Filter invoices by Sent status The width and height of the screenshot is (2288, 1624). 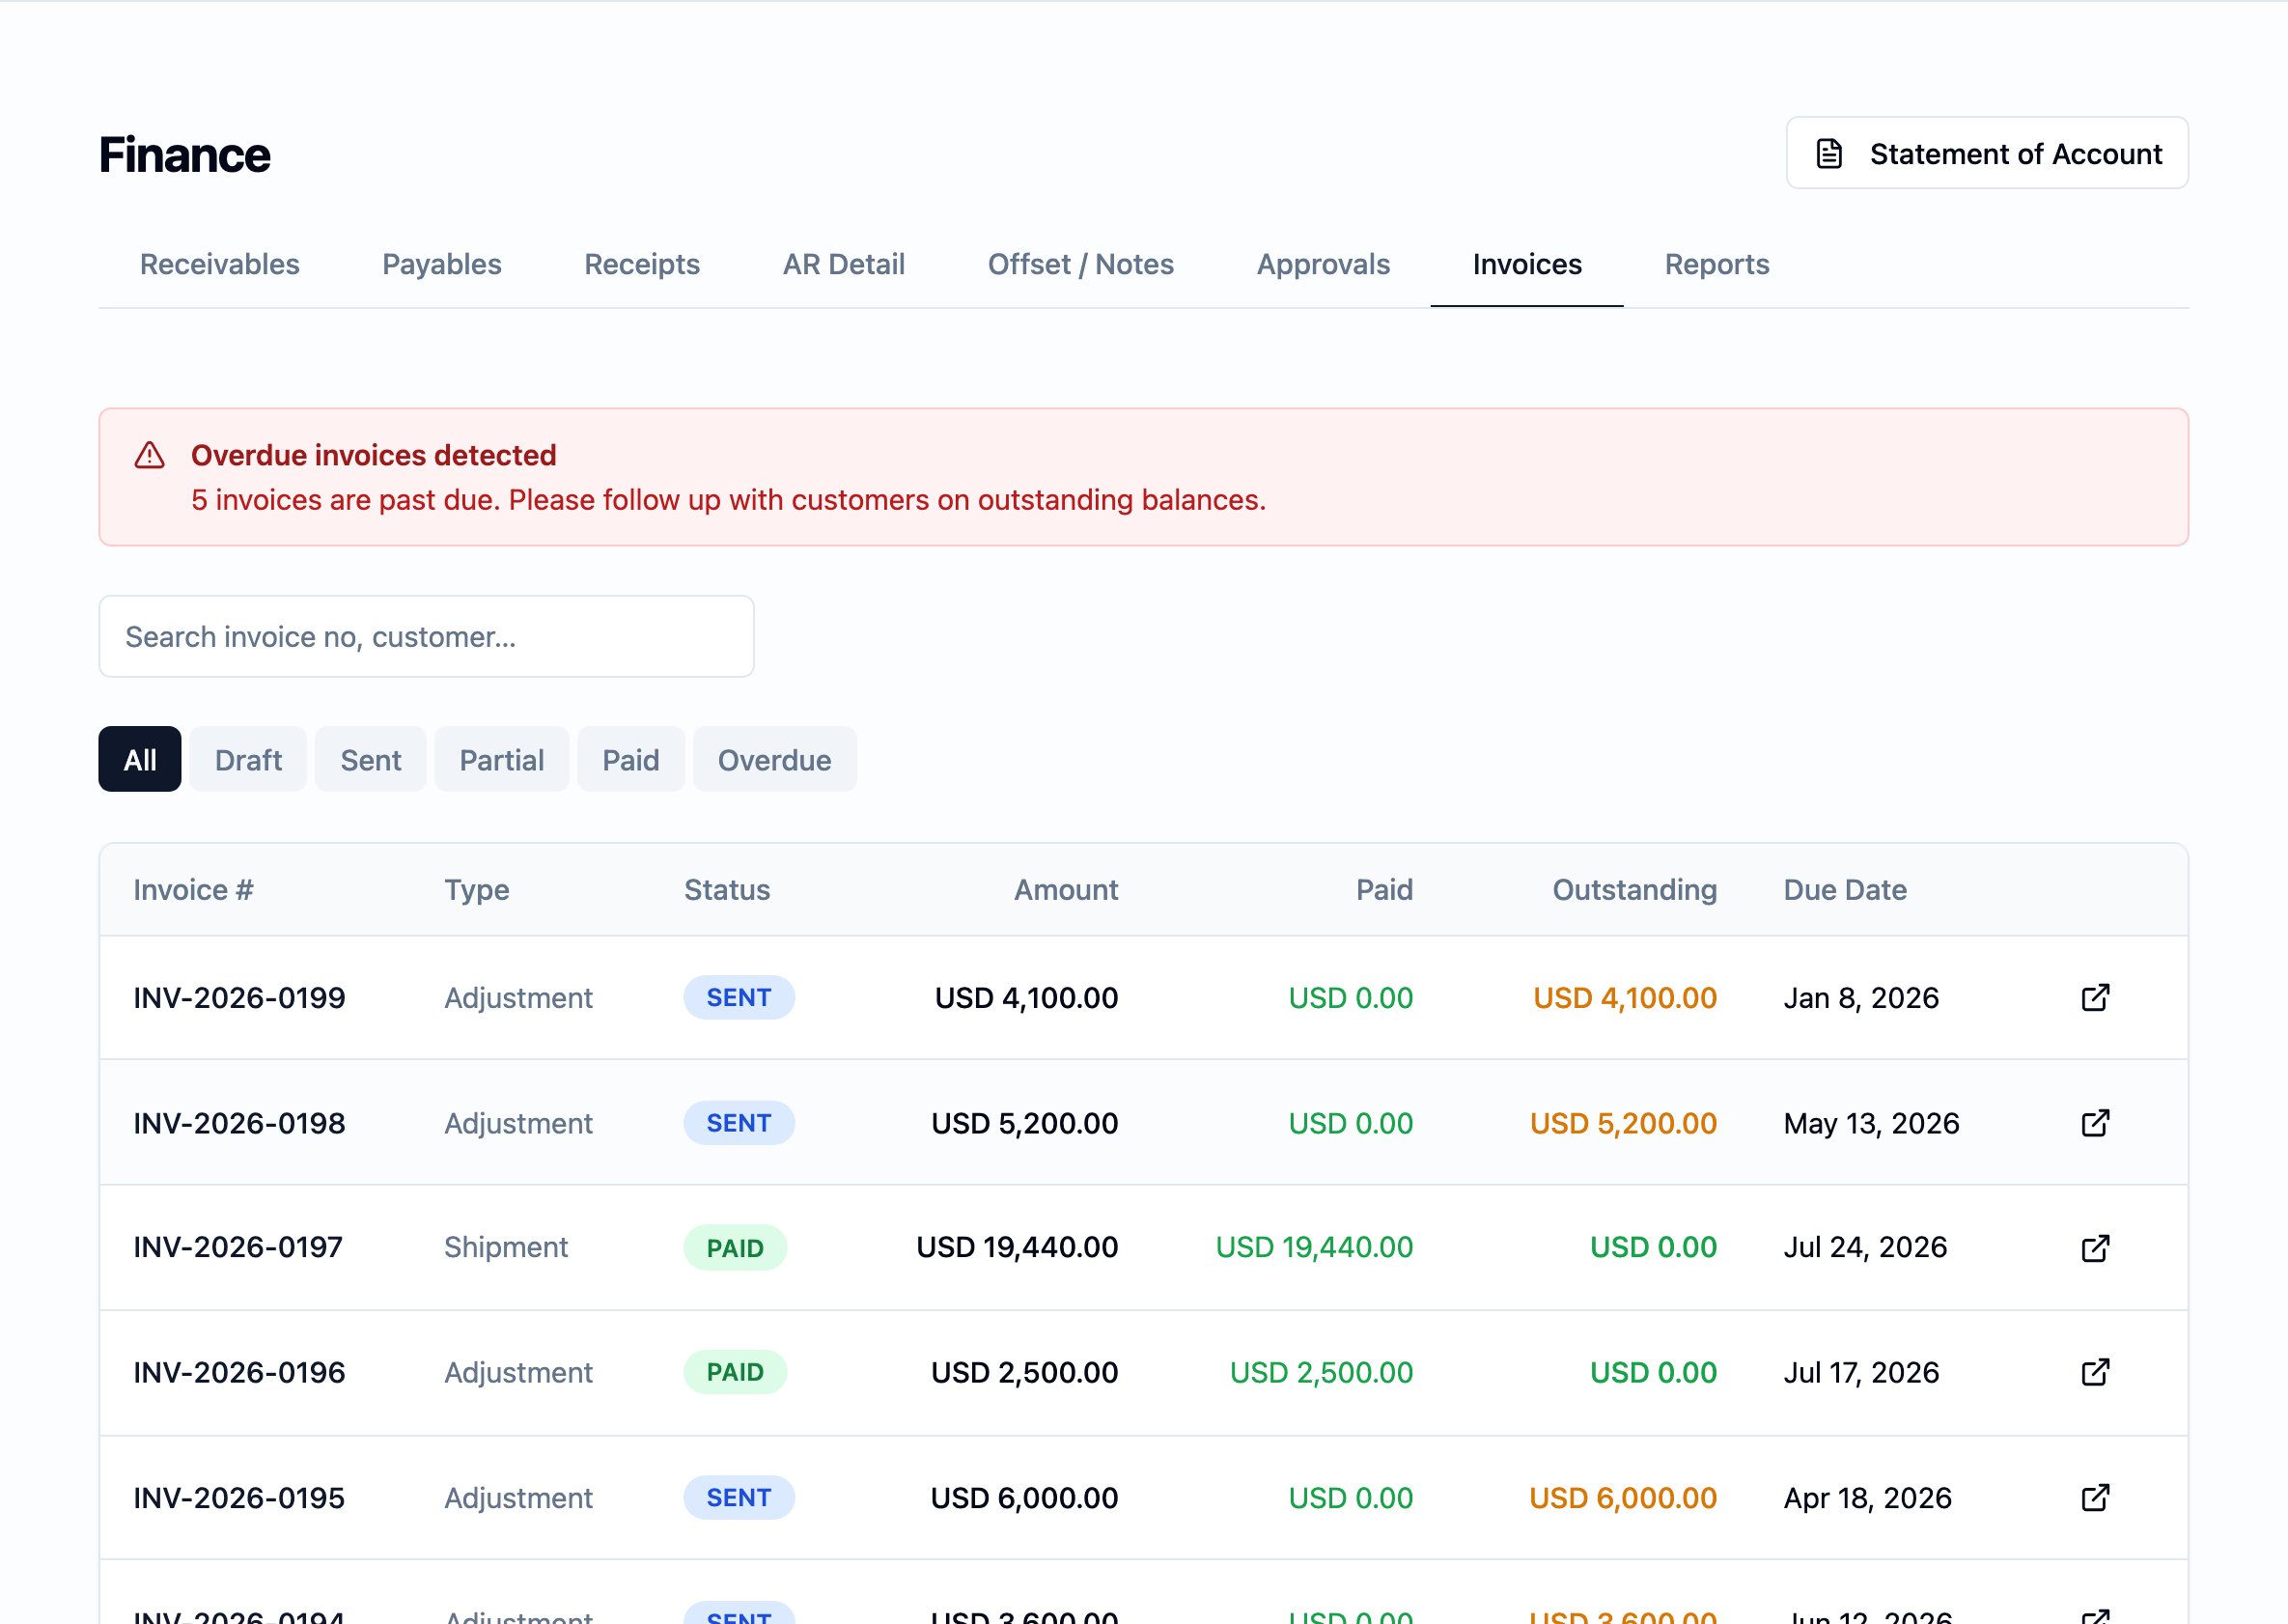coord(371,759)
